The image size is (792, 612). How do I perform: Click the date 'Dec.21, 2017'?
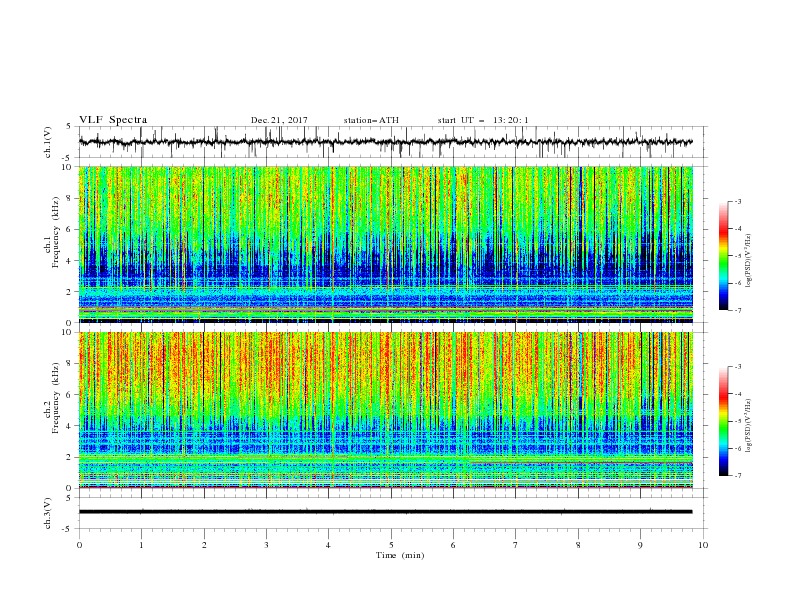pyautogui.click(x=279, y=120)
